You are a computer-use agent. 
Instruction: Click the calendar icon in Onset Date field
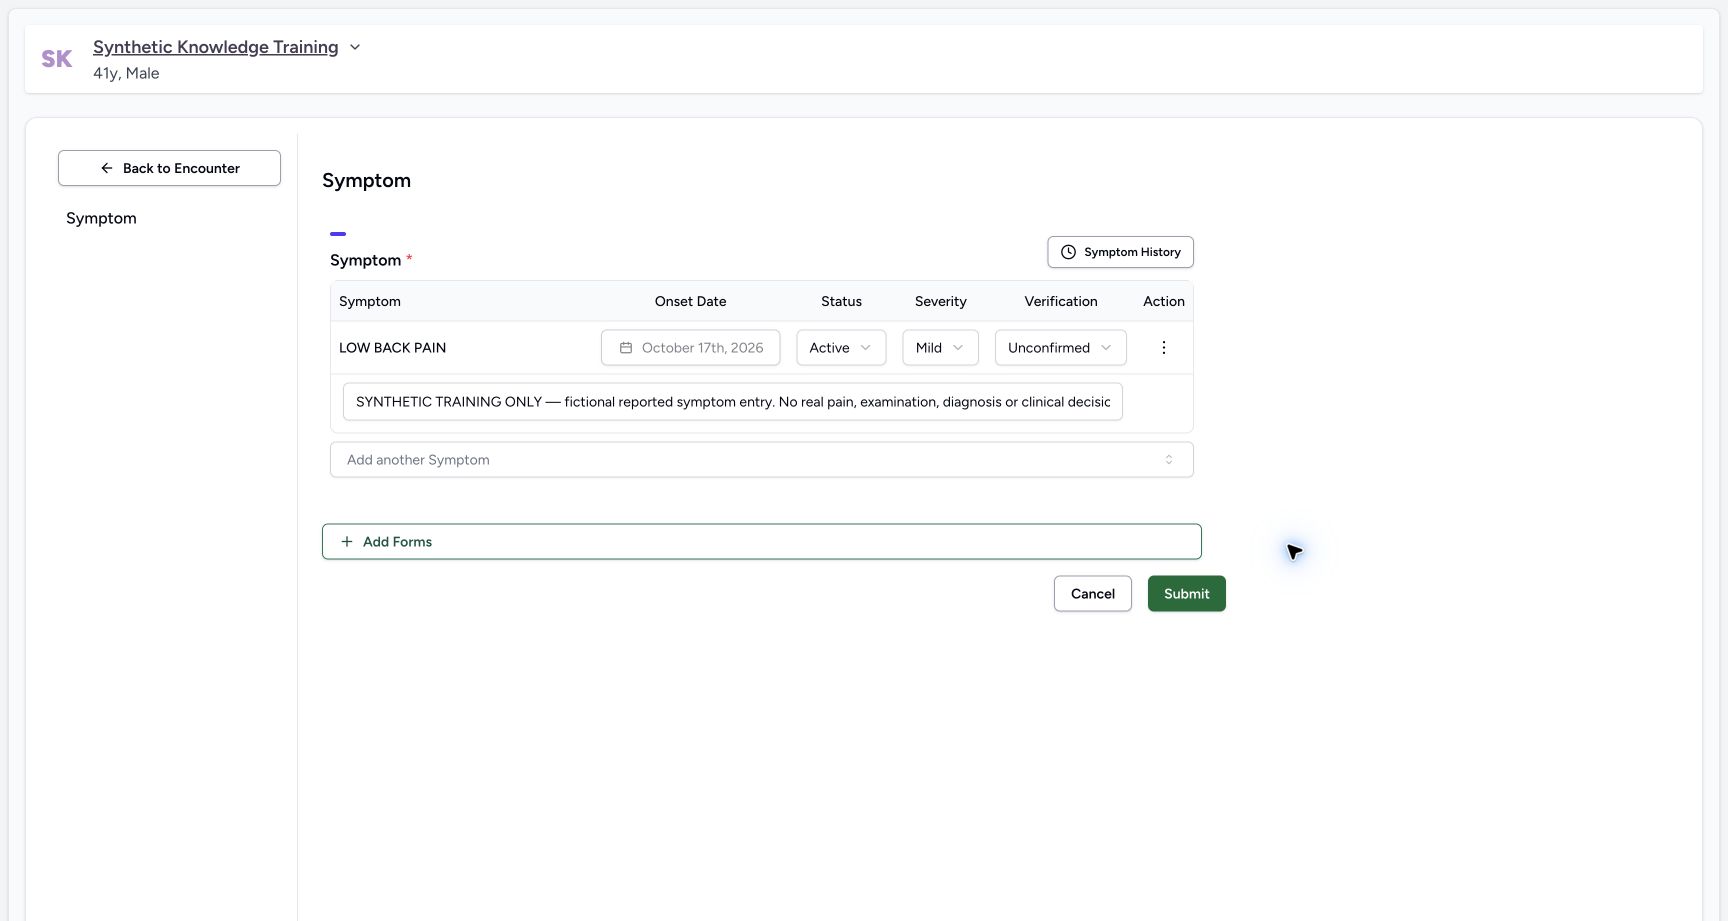626,348
